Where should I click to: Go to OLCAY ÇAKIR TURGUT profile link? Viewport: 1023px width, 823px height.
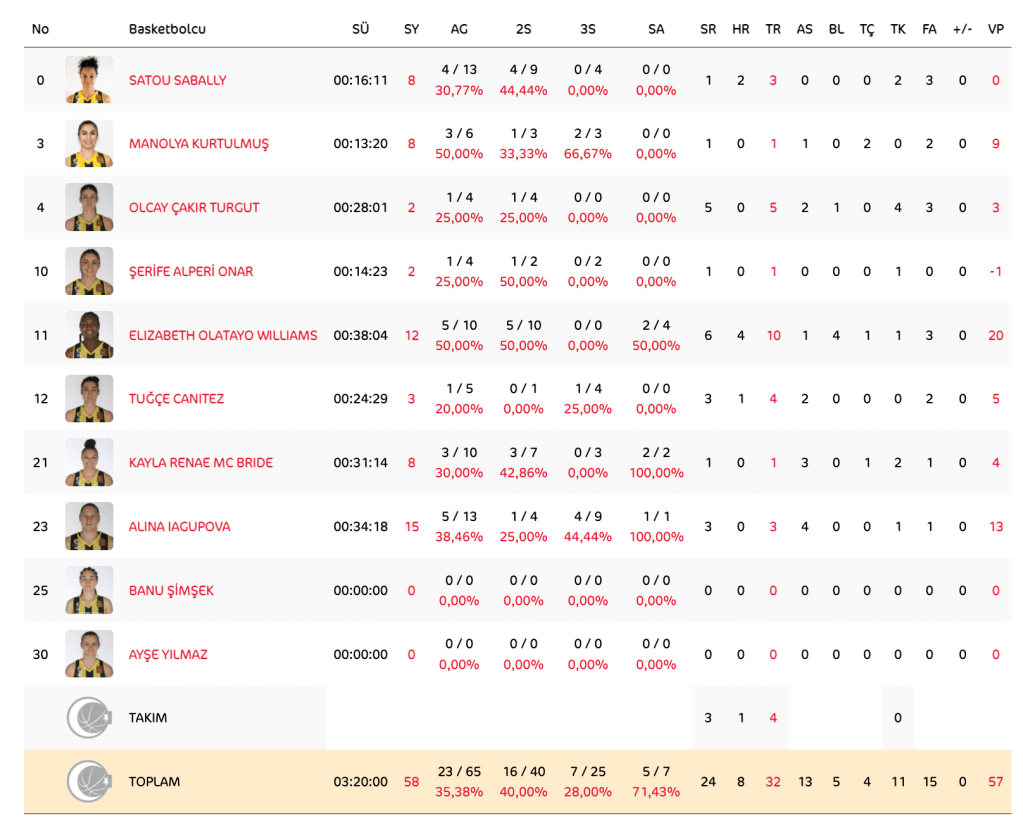[x=194, y=208]
